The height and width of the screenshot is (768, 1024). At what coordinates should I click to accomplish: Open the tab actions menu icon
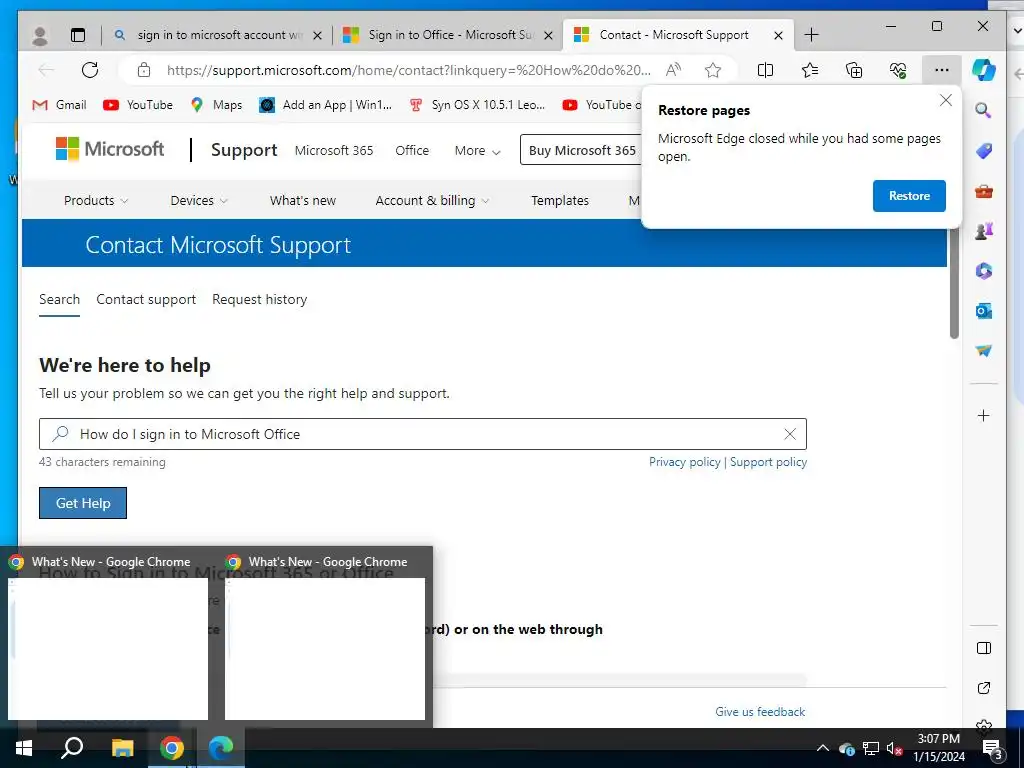tap(78, 35)
